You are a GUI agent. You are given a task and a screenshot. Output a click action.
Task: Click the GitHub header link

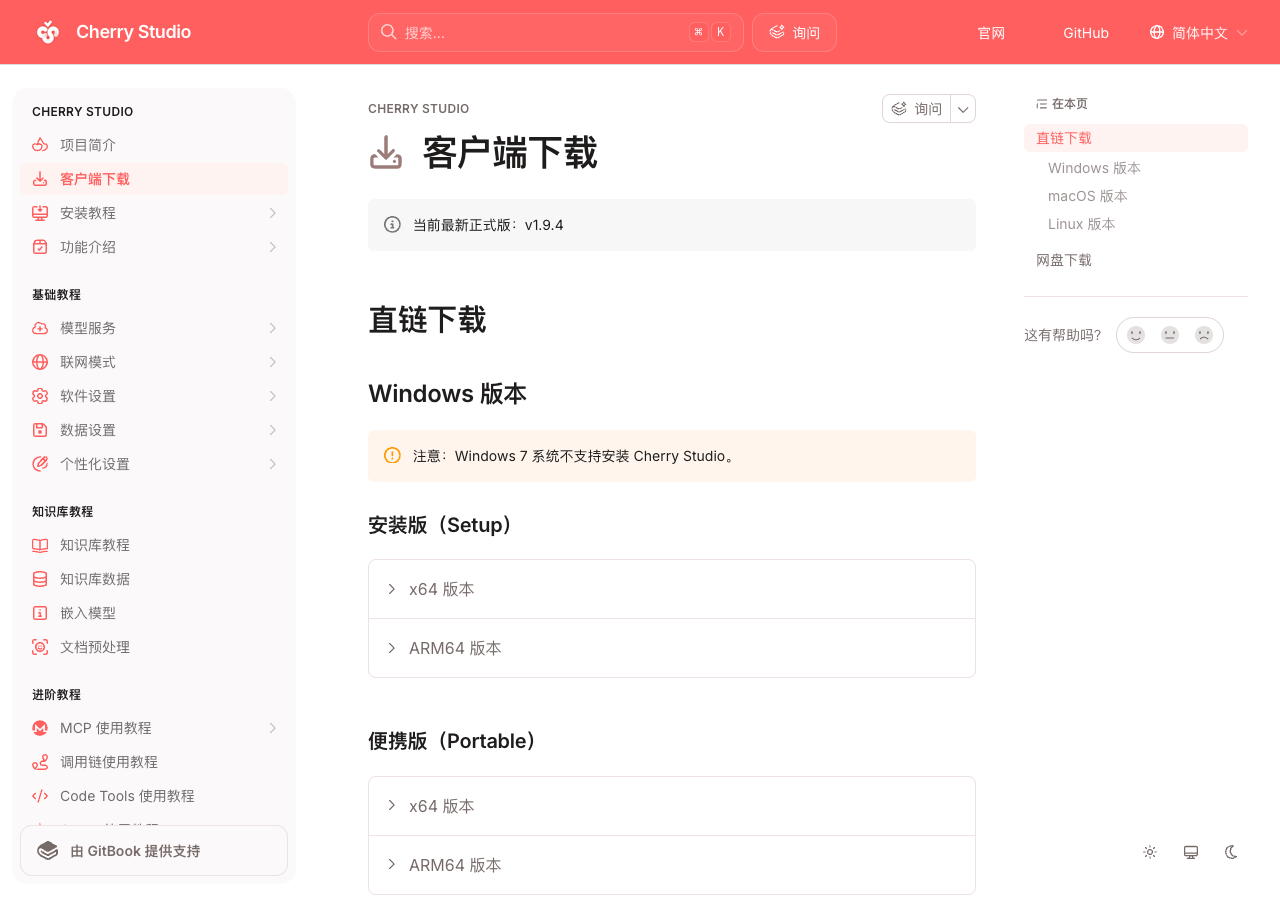point(1086,33)
